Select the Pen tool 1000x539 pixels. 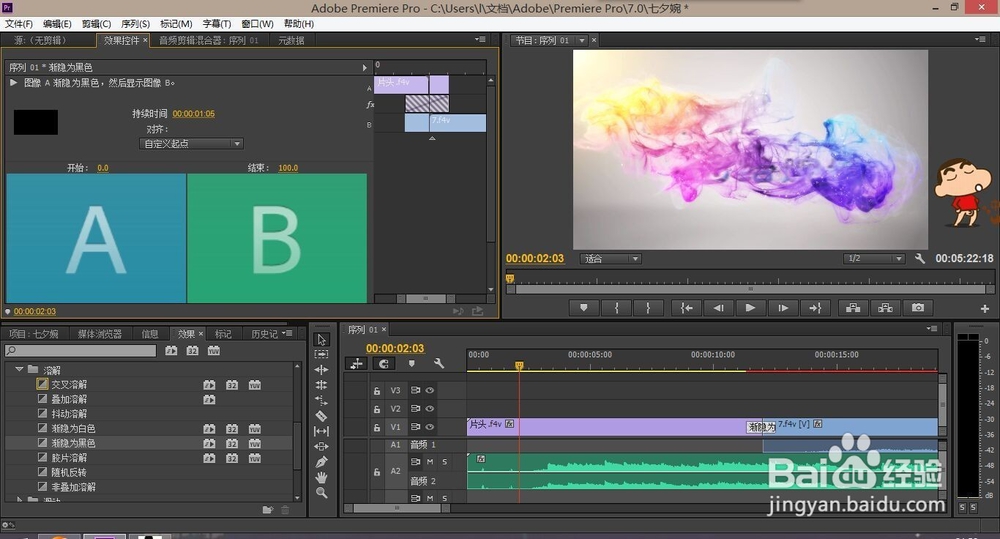(321, 462)
